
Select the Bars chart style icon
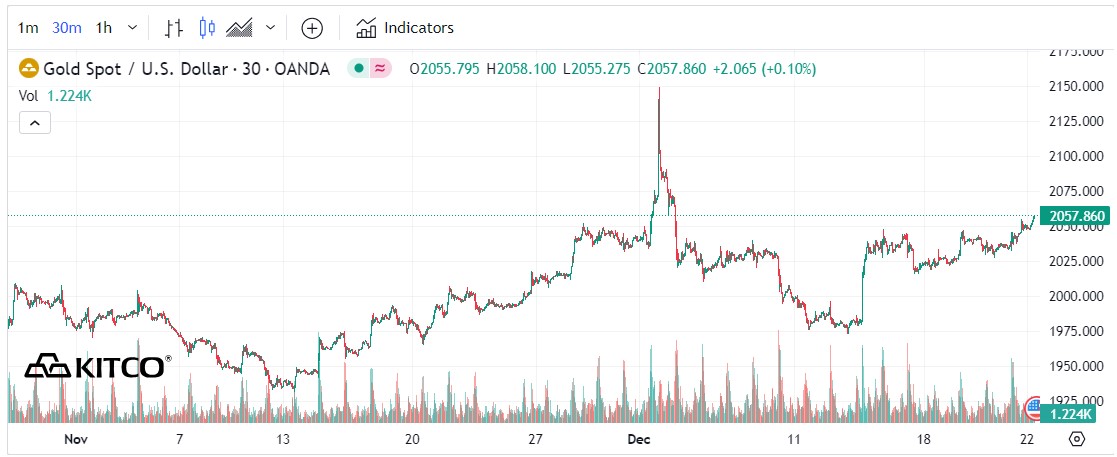tap(174, 28)
